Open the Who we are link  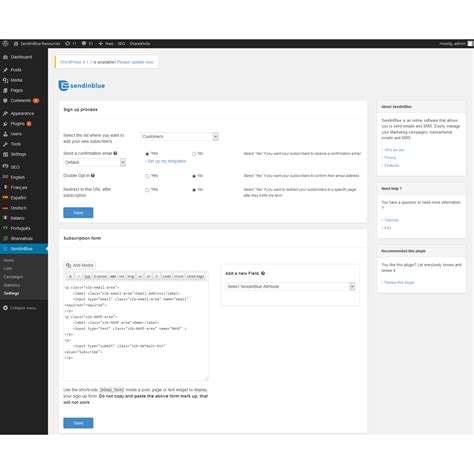click(x=393, y=150)
